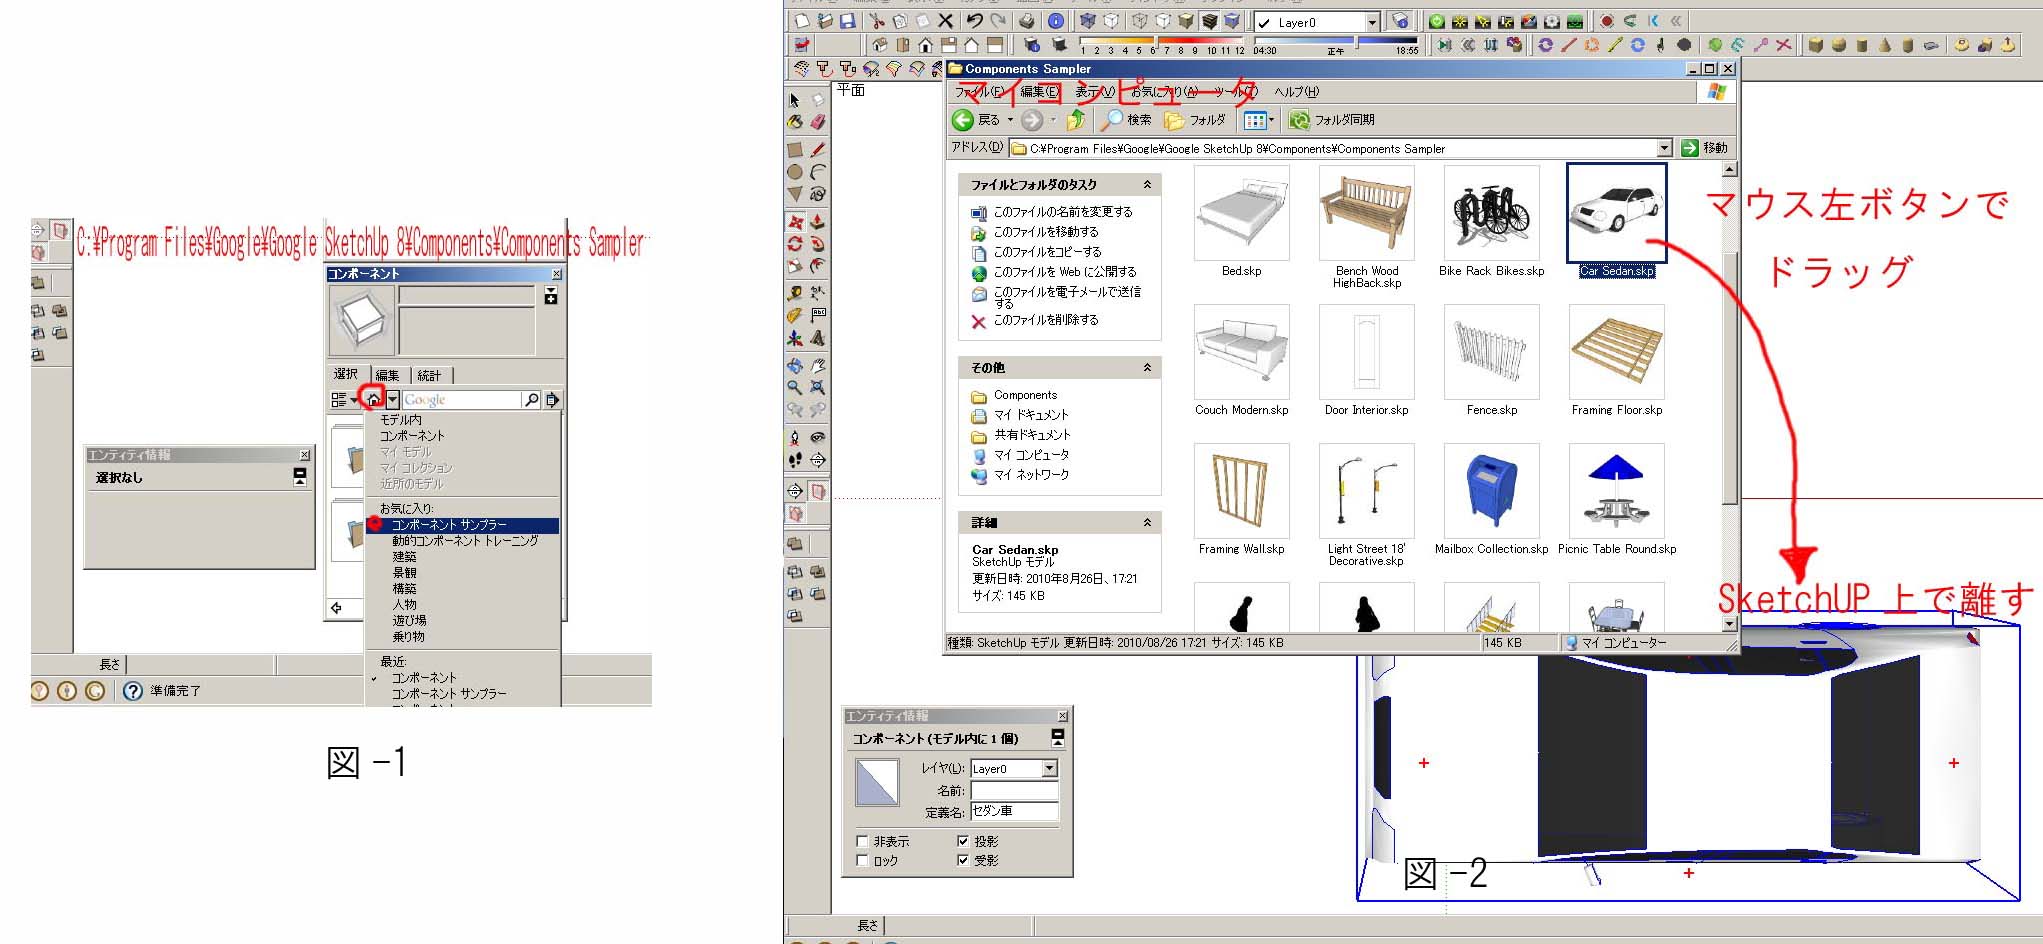Switch to X-ray face style icon
Screen dimensions: 2043x944
[1088, 21]
